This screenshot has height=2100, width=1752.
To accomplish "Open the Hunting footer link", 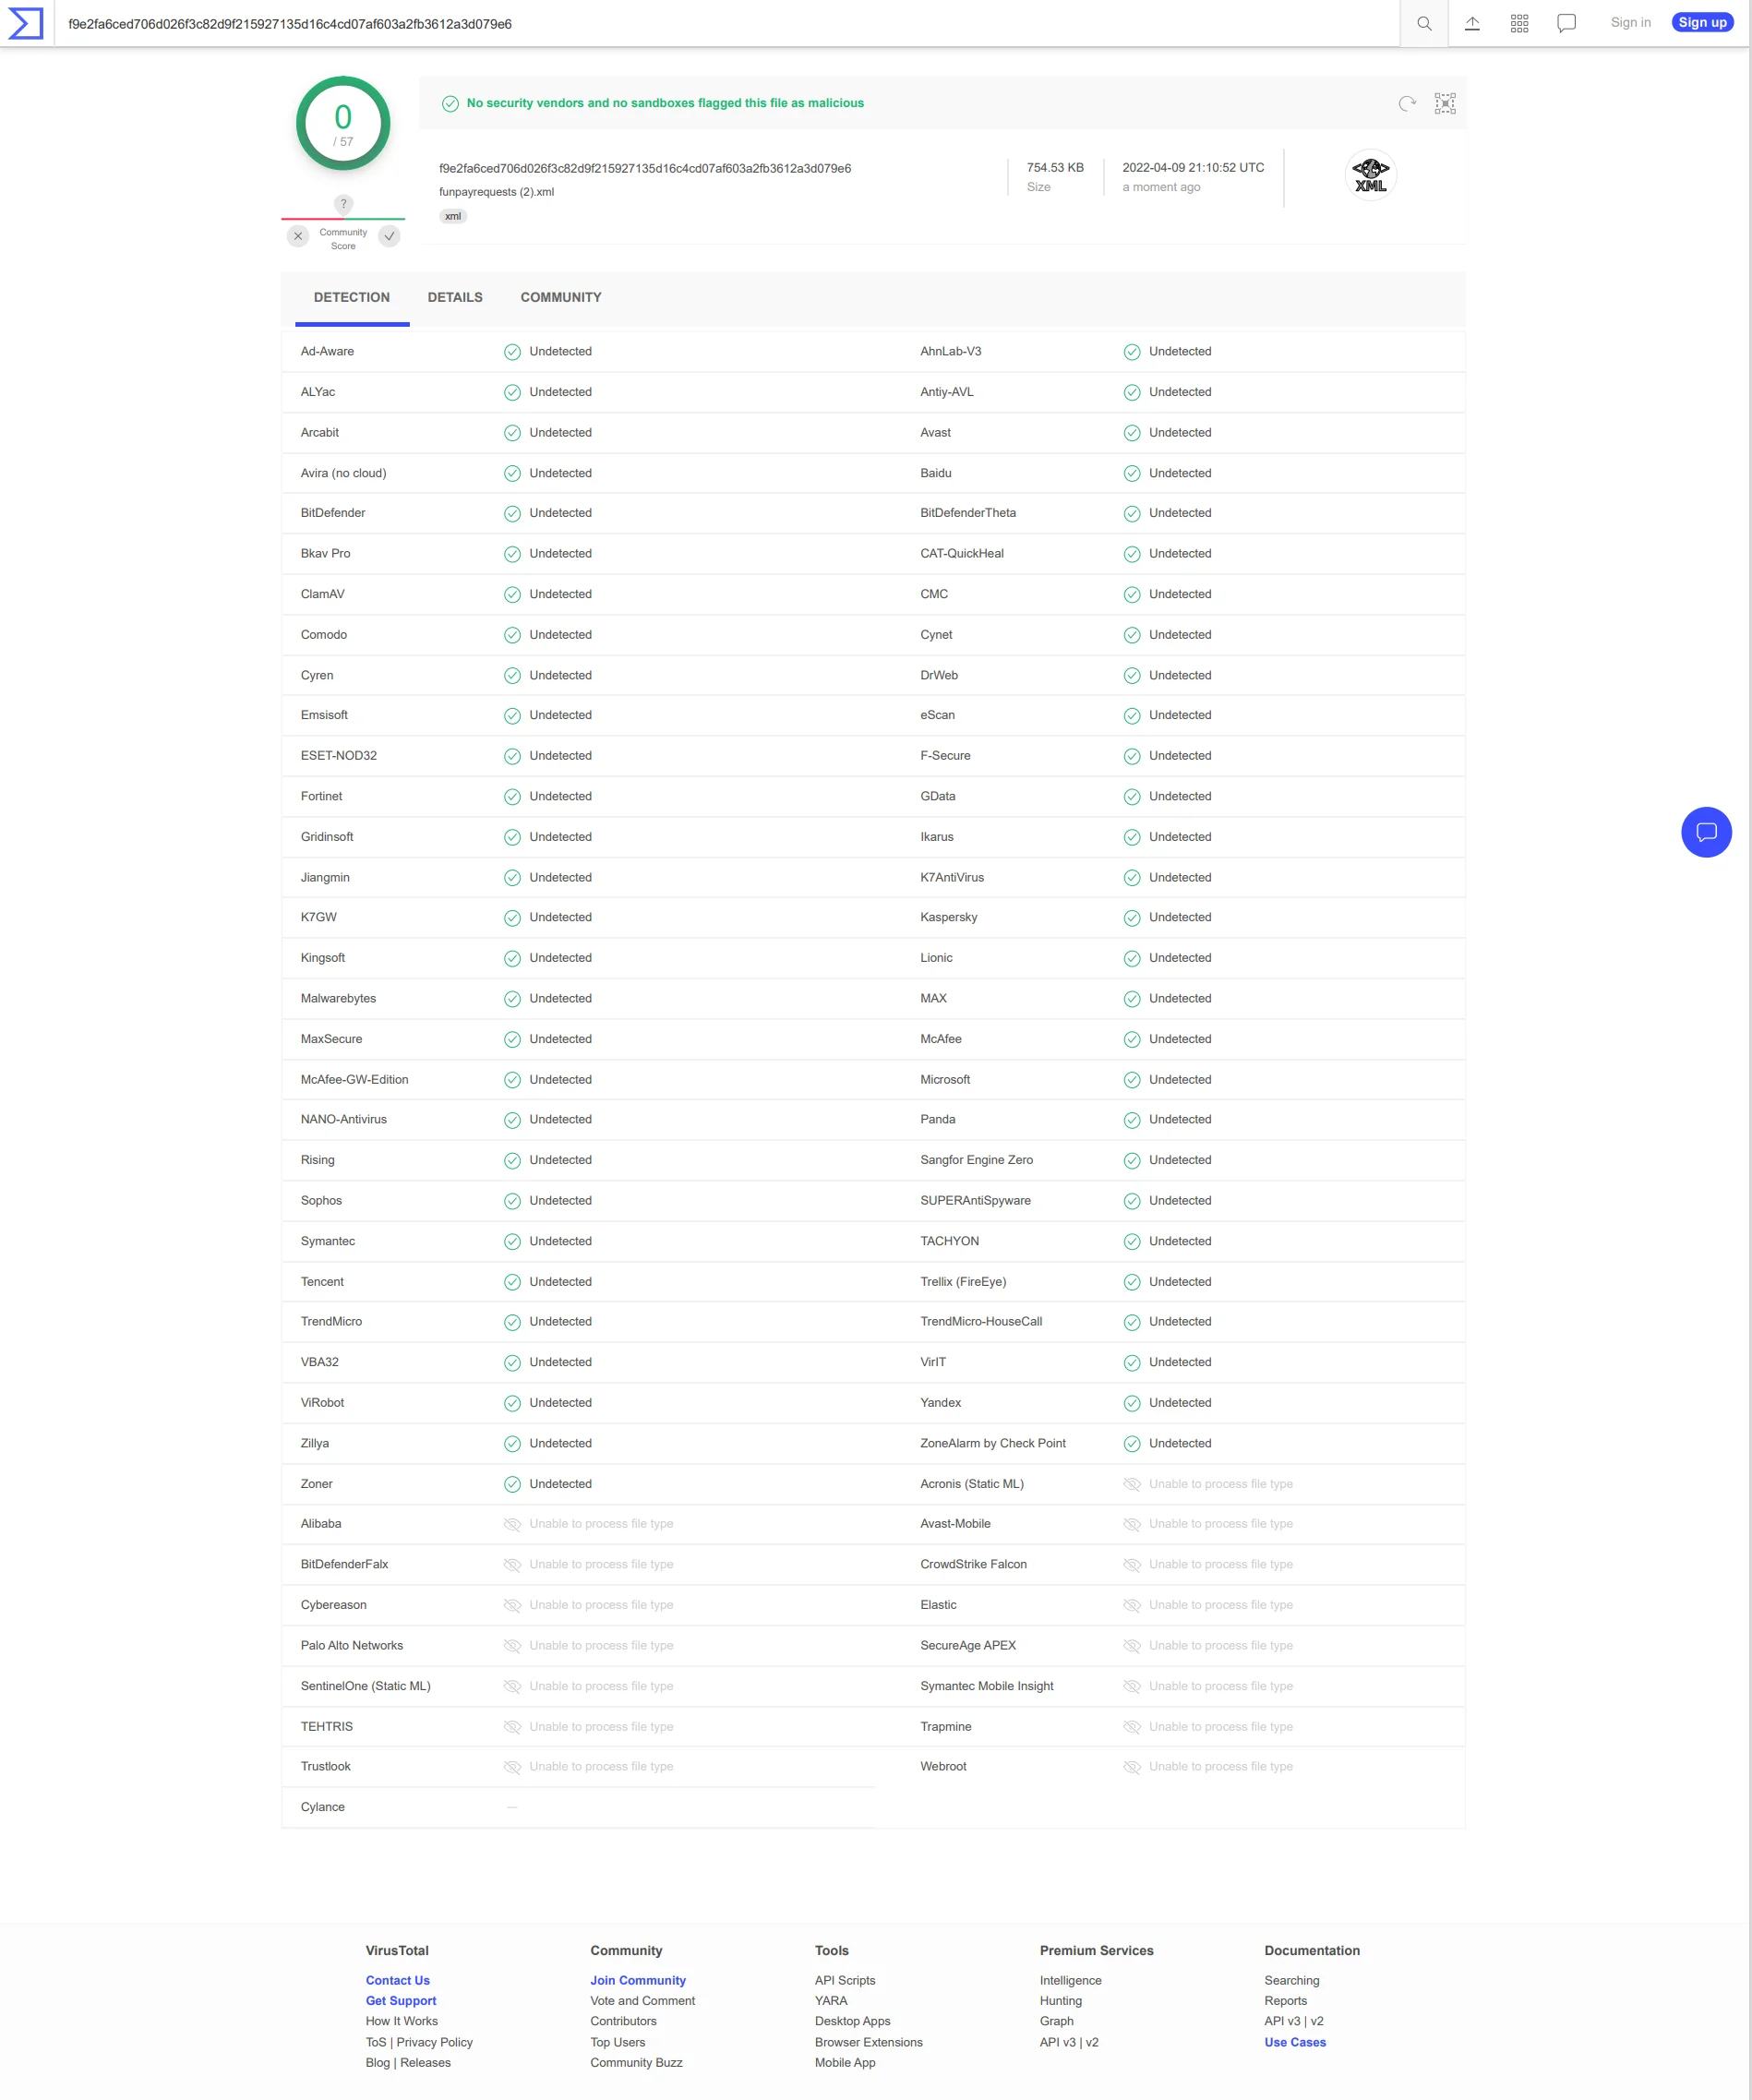I will point(1061,2001).
